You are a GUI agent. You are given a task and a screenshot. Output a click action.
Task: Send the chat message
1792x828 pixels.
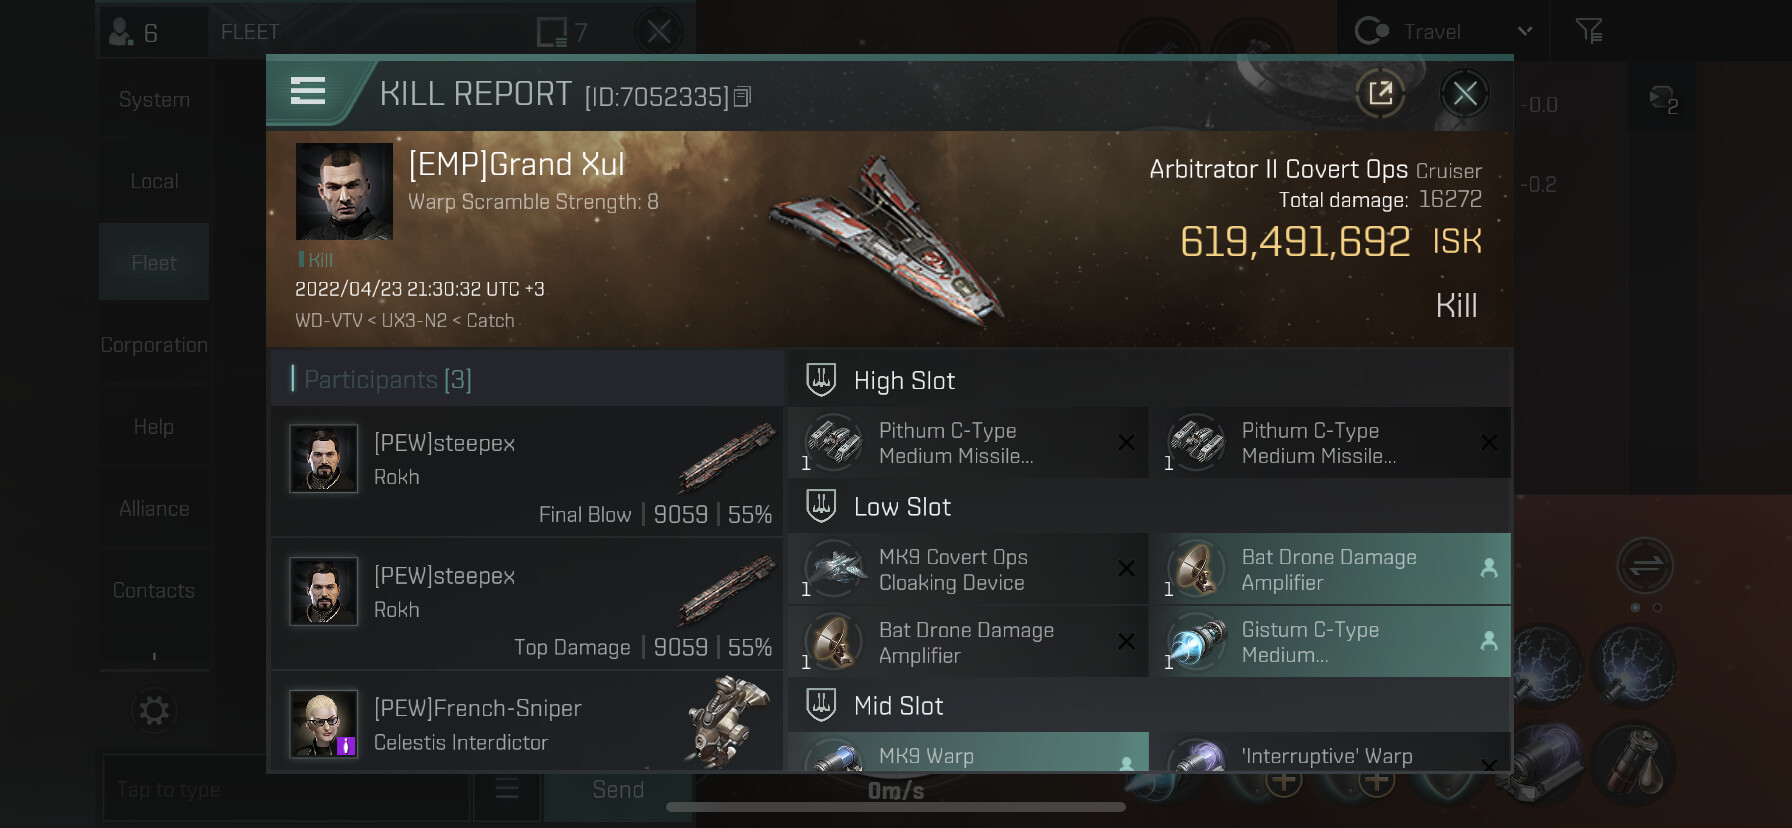(618, 789)
